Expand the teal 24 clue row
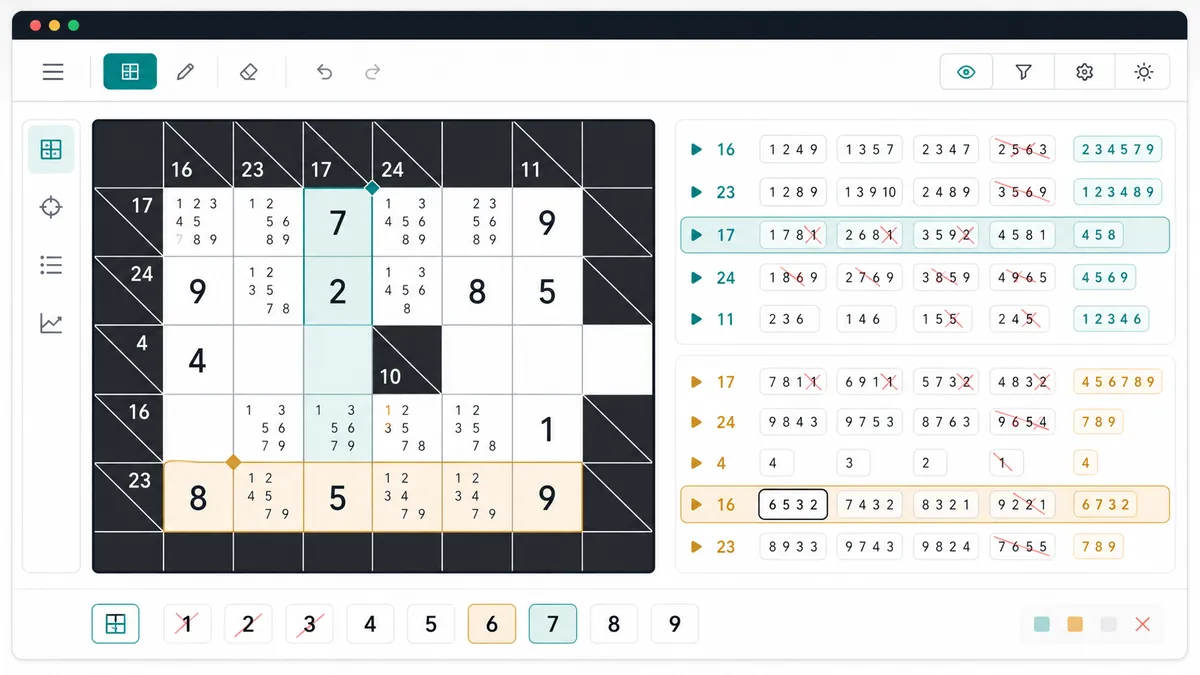The width and height of the screenshot is (1200, 675). click(x=697, y=277)
